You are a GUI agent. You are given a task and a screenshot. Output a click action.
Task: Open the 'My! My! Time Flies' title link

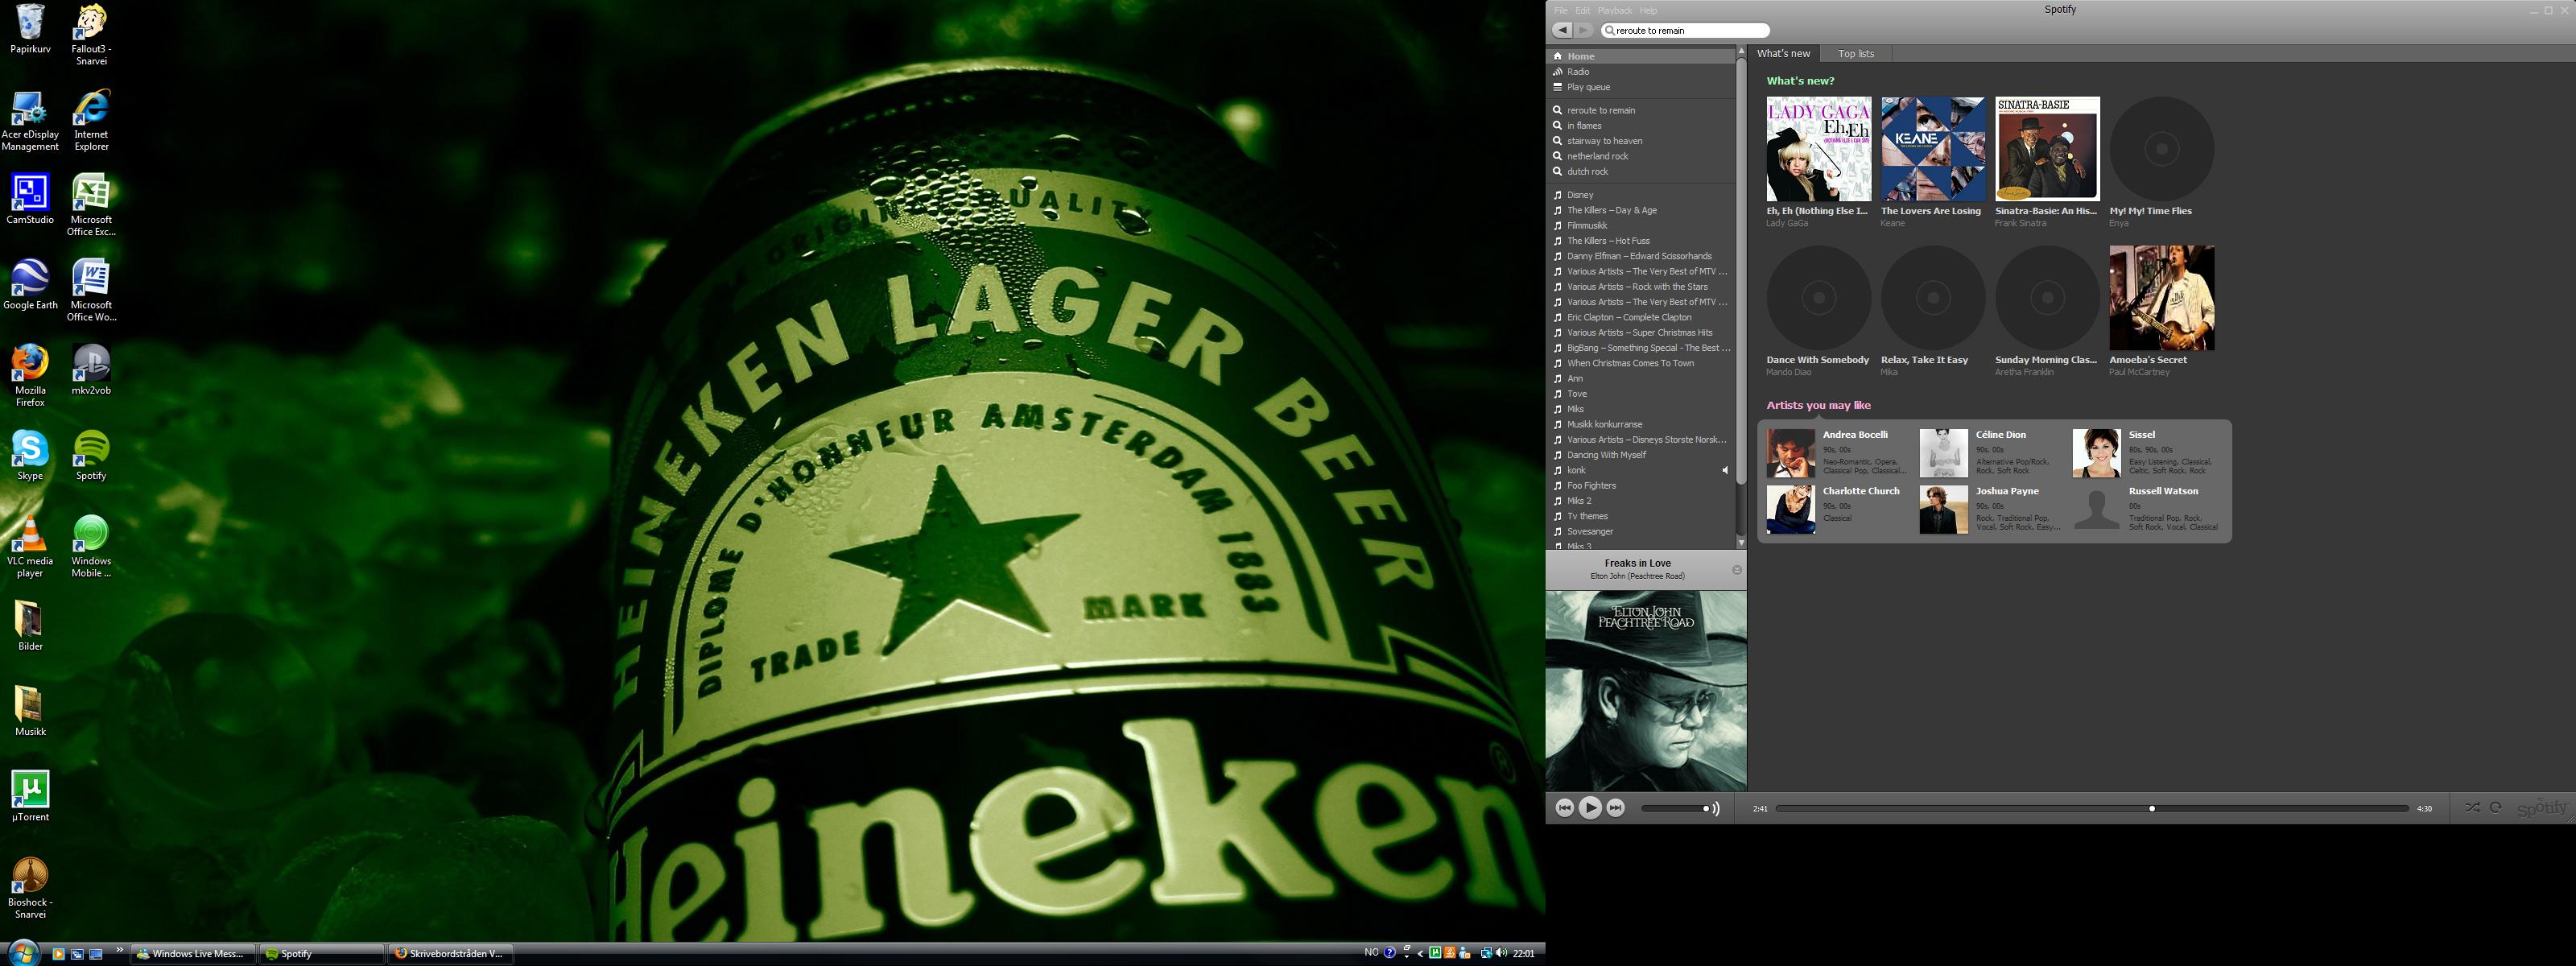tap(2150, 211)
